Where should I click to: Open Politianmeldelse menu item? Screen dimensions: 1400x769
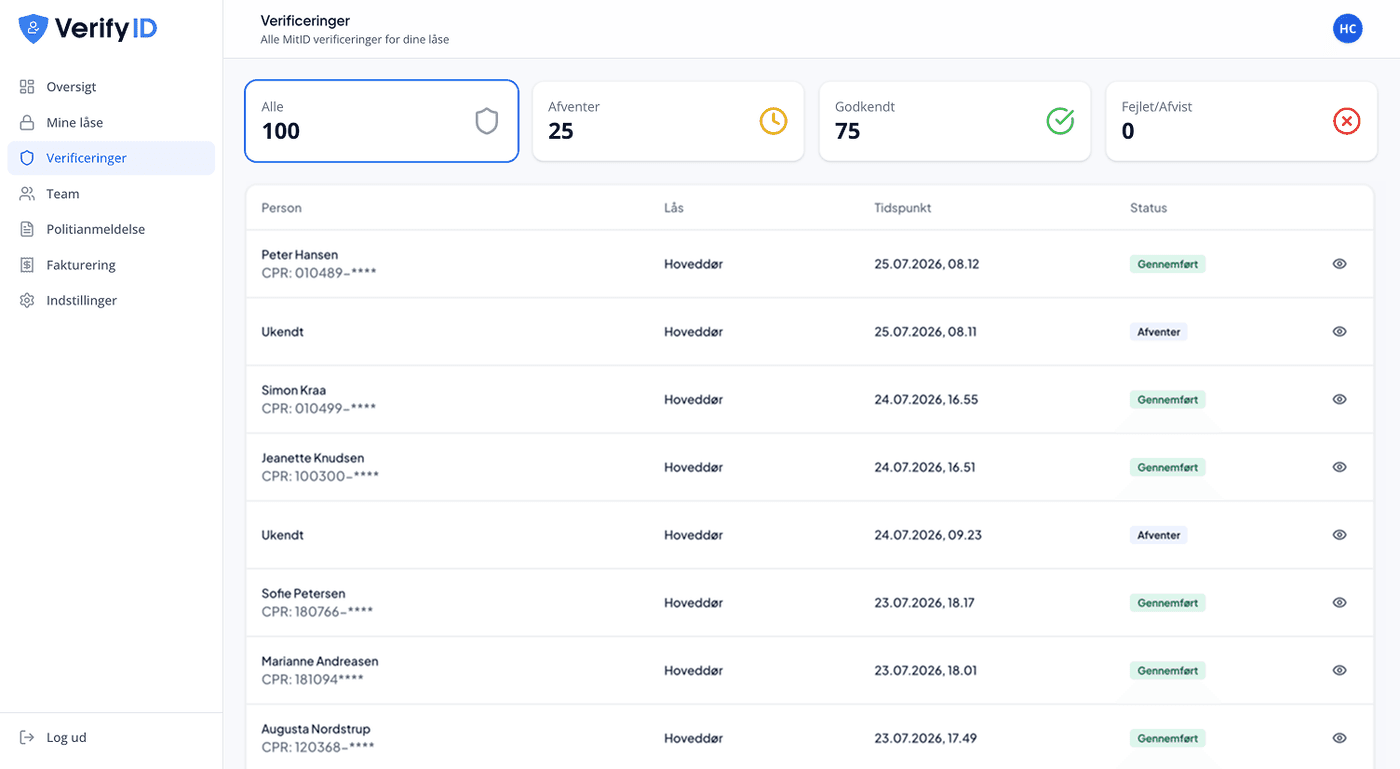111,229
